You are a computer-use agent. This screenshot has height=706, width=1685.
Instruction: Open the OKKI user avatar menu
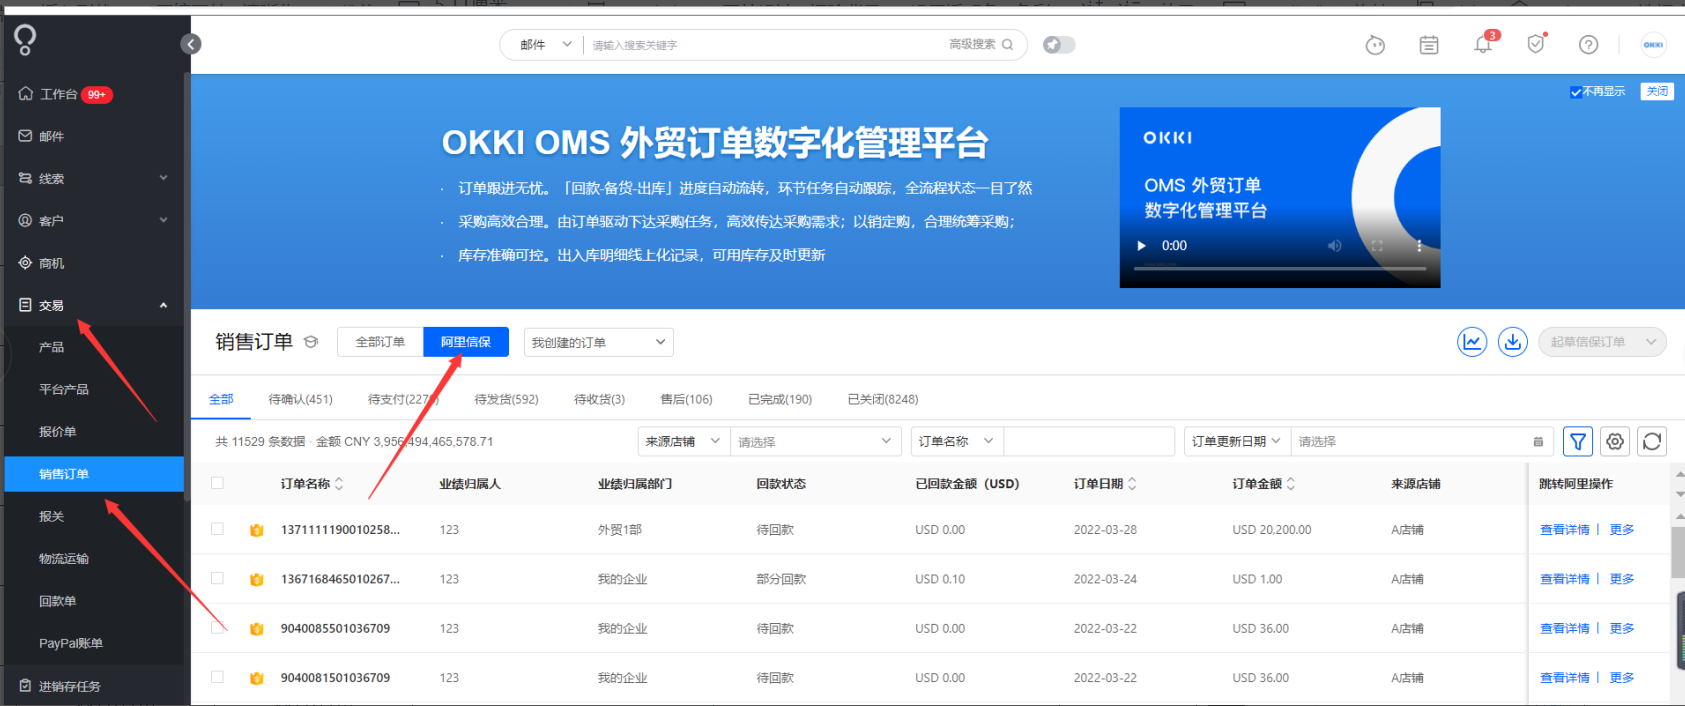coord(1653,45)
